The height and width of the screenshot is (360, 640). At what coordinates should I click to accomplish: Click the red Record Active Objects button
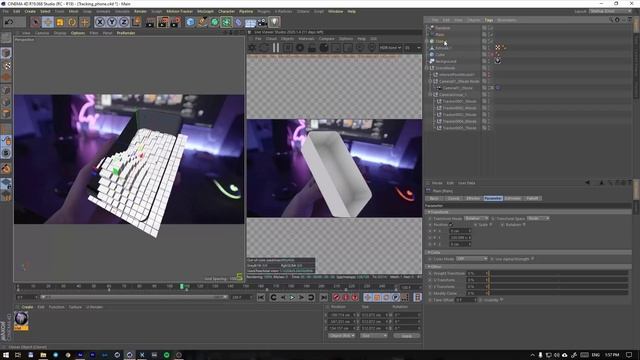click(337, 298)
